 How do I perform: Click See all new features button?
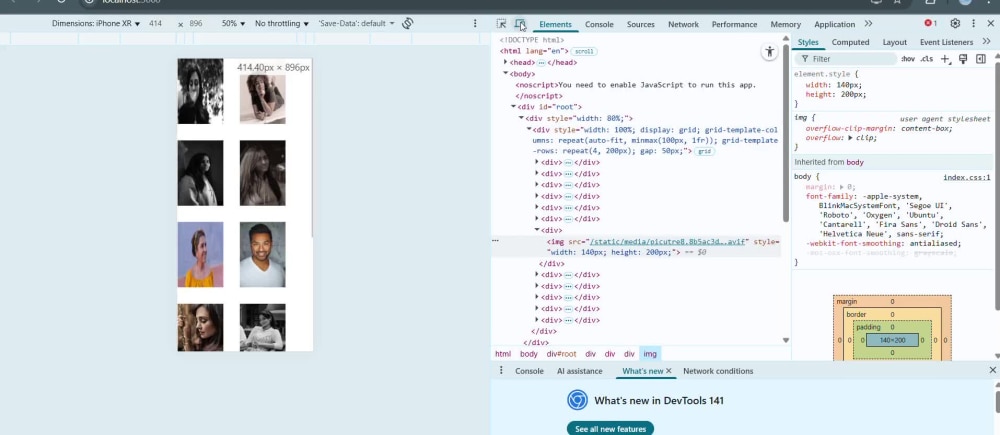(x=610, y=429)
